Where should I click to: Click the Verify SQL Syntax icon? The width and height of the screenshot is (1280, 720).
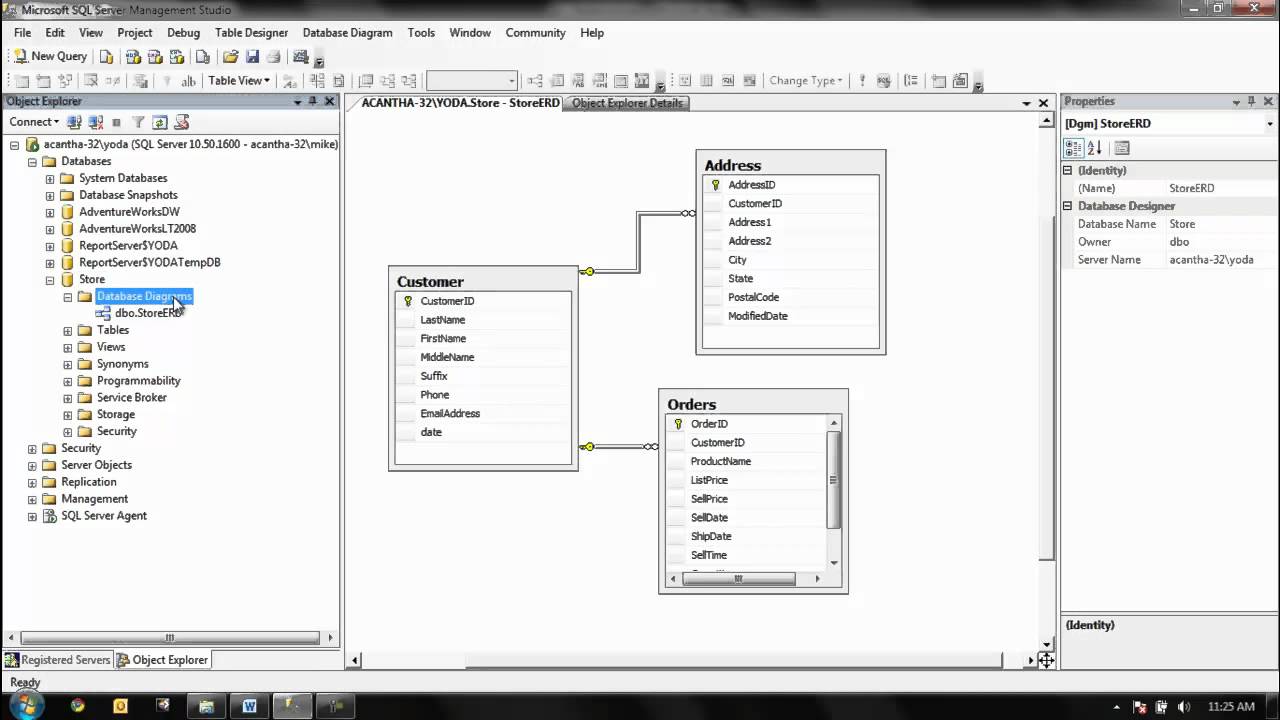coord(884,80)
